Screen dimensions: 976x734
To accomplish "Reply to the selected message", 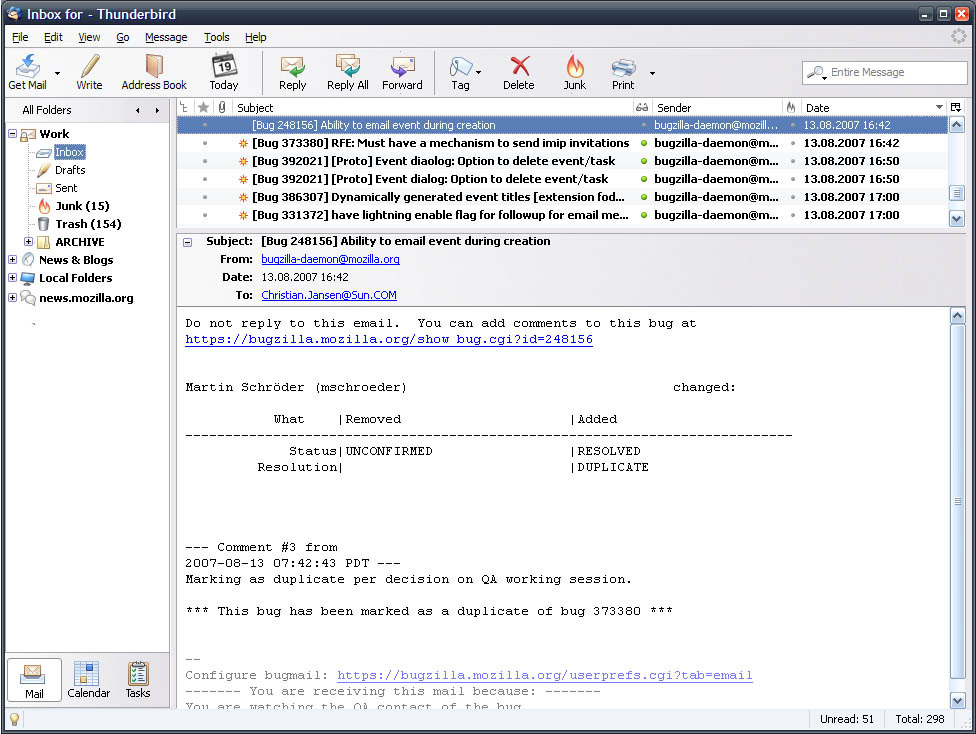I will 292,72.
